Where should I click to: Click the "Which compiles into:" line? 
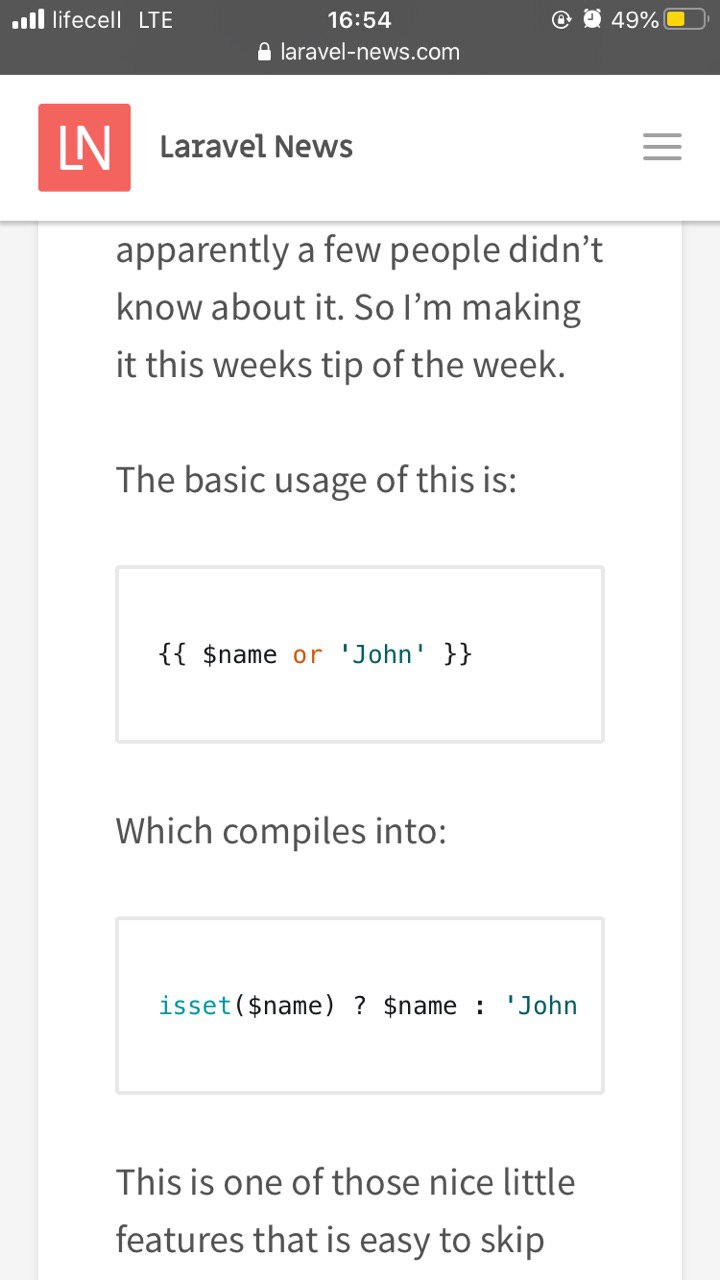tap(281, 831)
